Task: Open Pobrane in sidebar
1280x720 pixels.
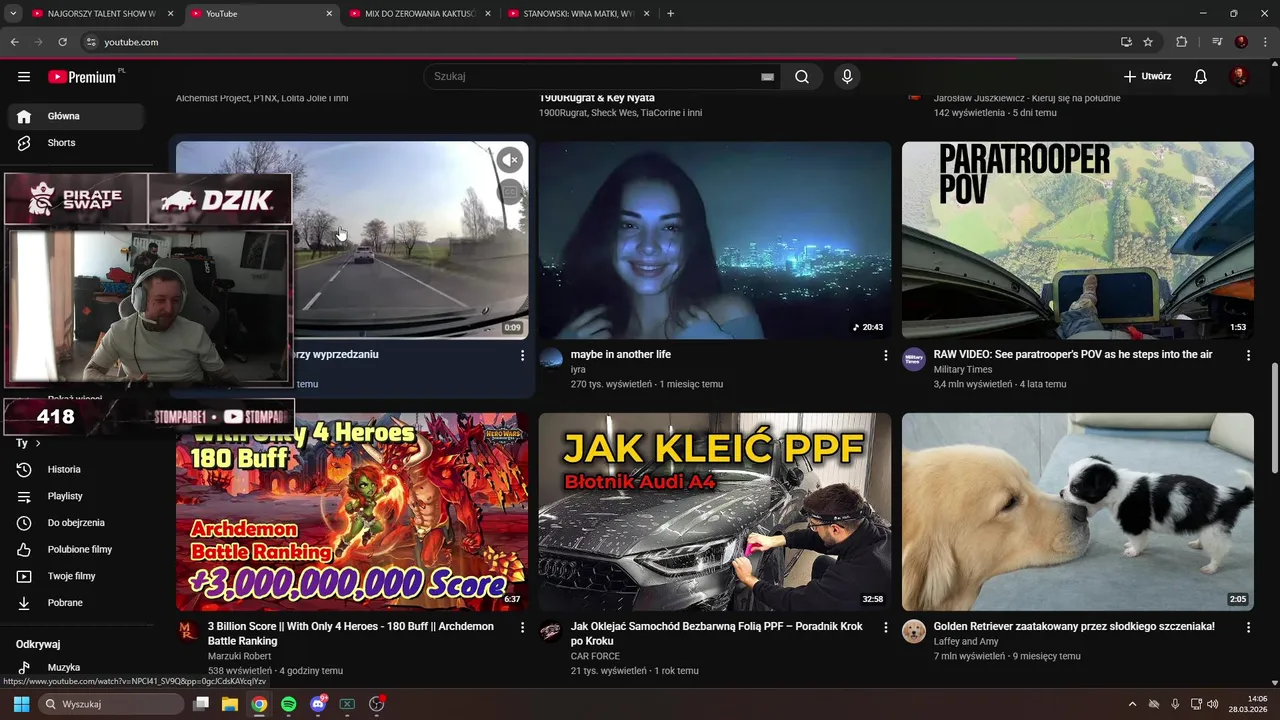Action: point(76,603)
